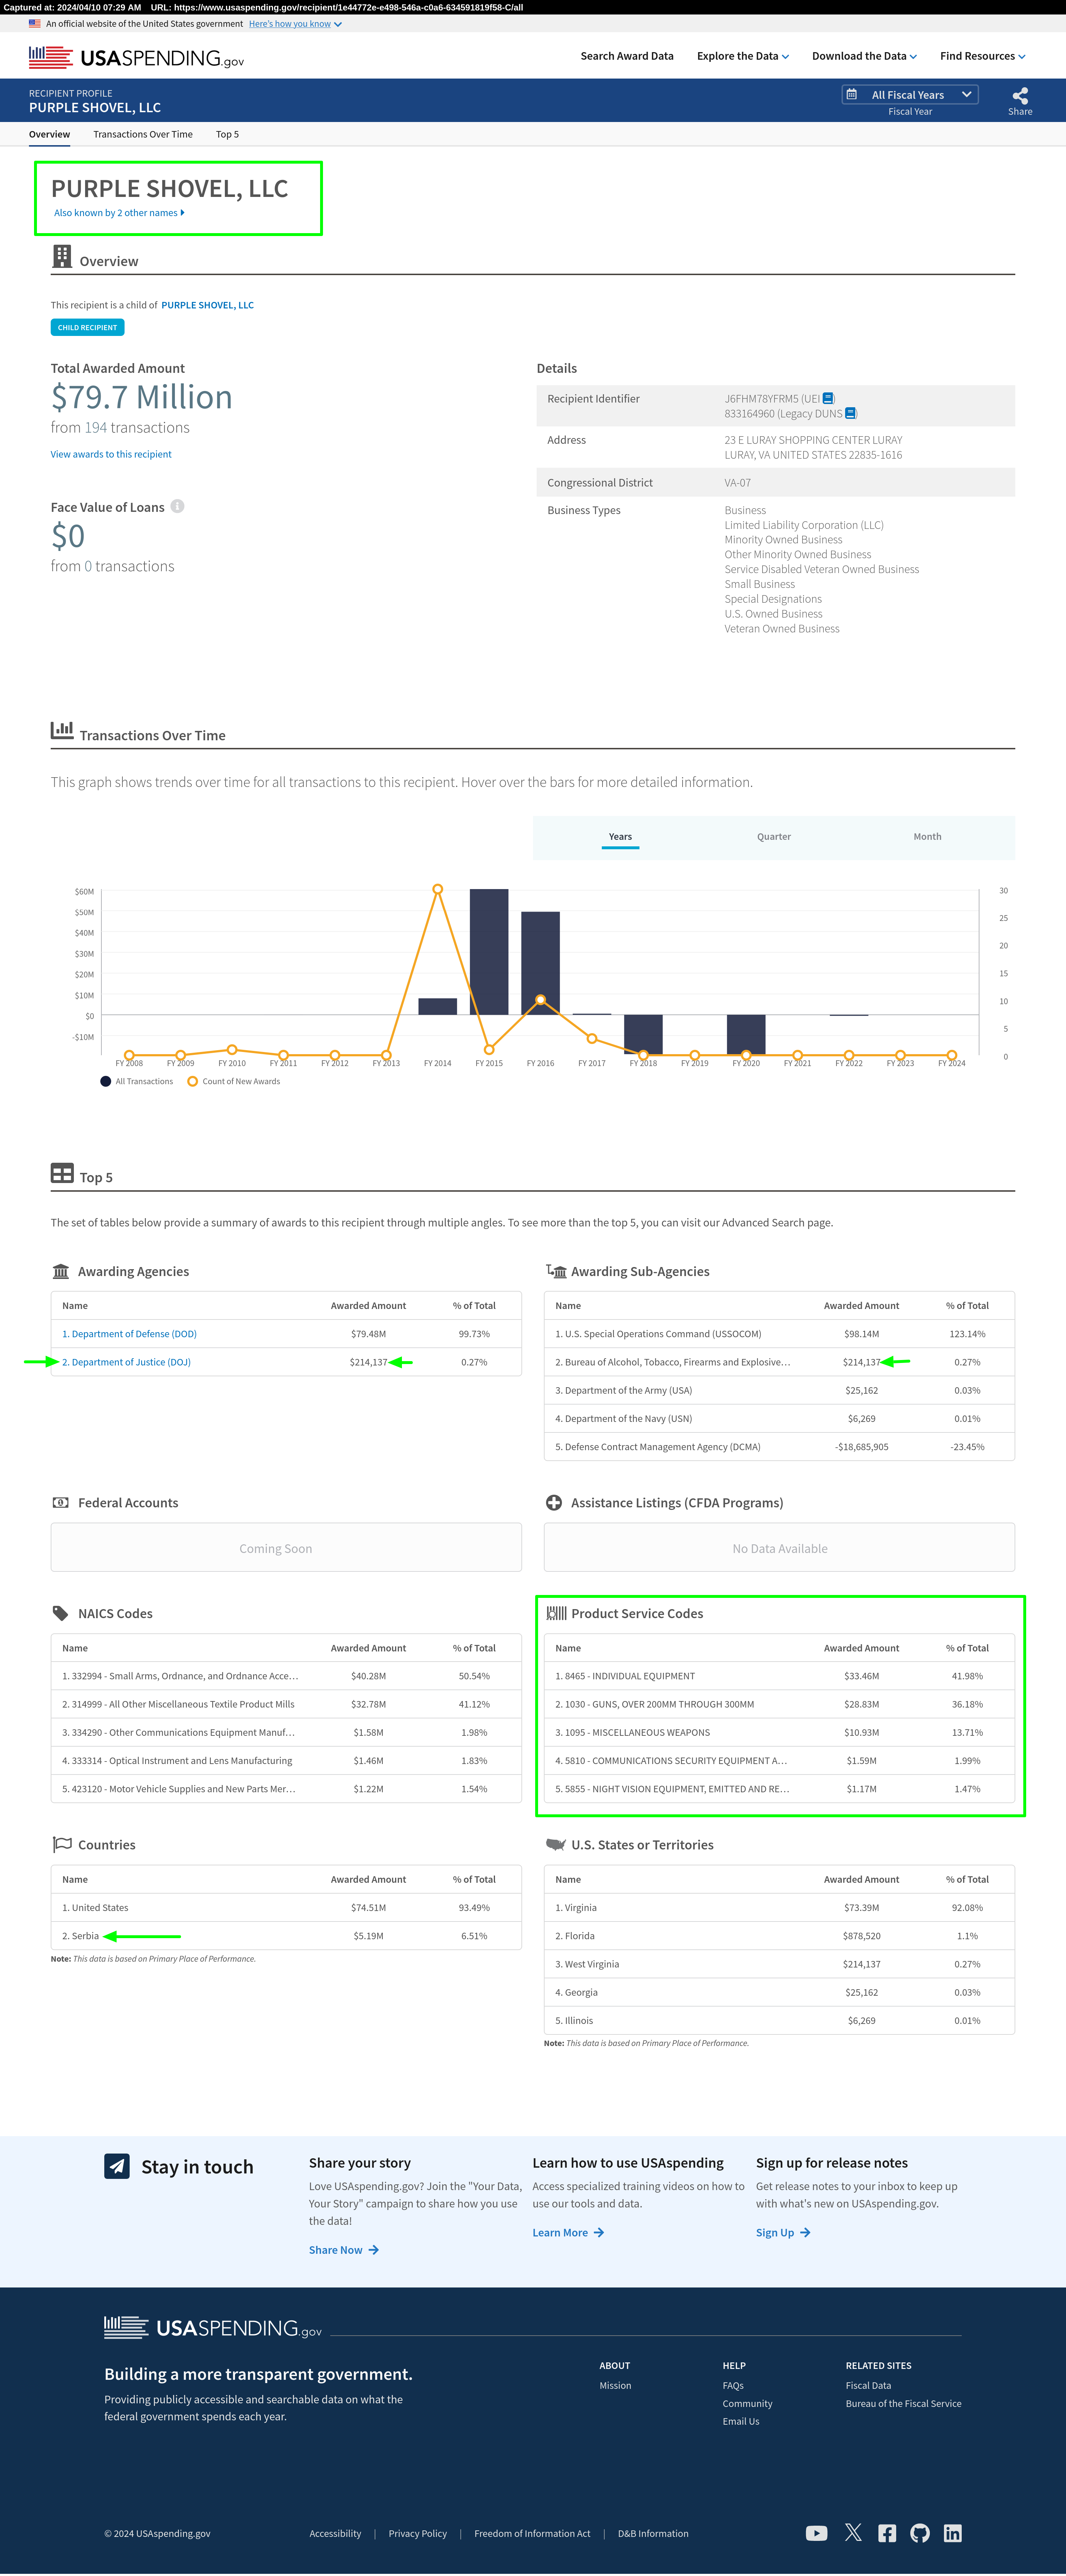Screen dimensions: 1066x2576
Task: Select the Month chart view tab
Action: coord(927,837)
